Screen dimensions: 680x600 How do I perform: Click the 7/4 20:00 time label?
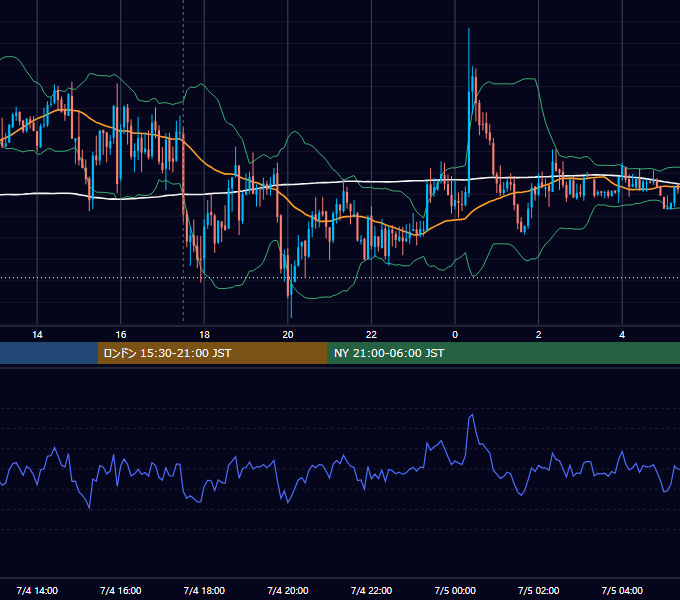288,590
